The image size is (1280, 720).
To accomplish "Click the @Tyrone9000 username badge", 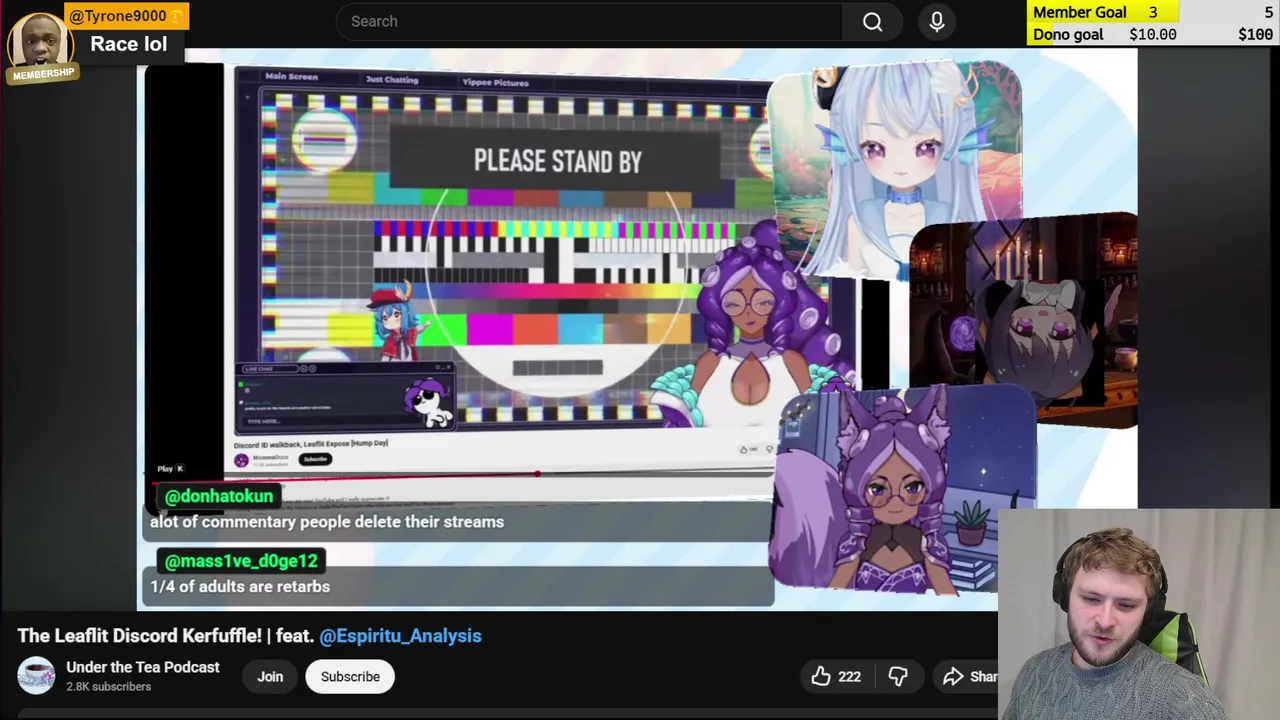I will point(126,16).
